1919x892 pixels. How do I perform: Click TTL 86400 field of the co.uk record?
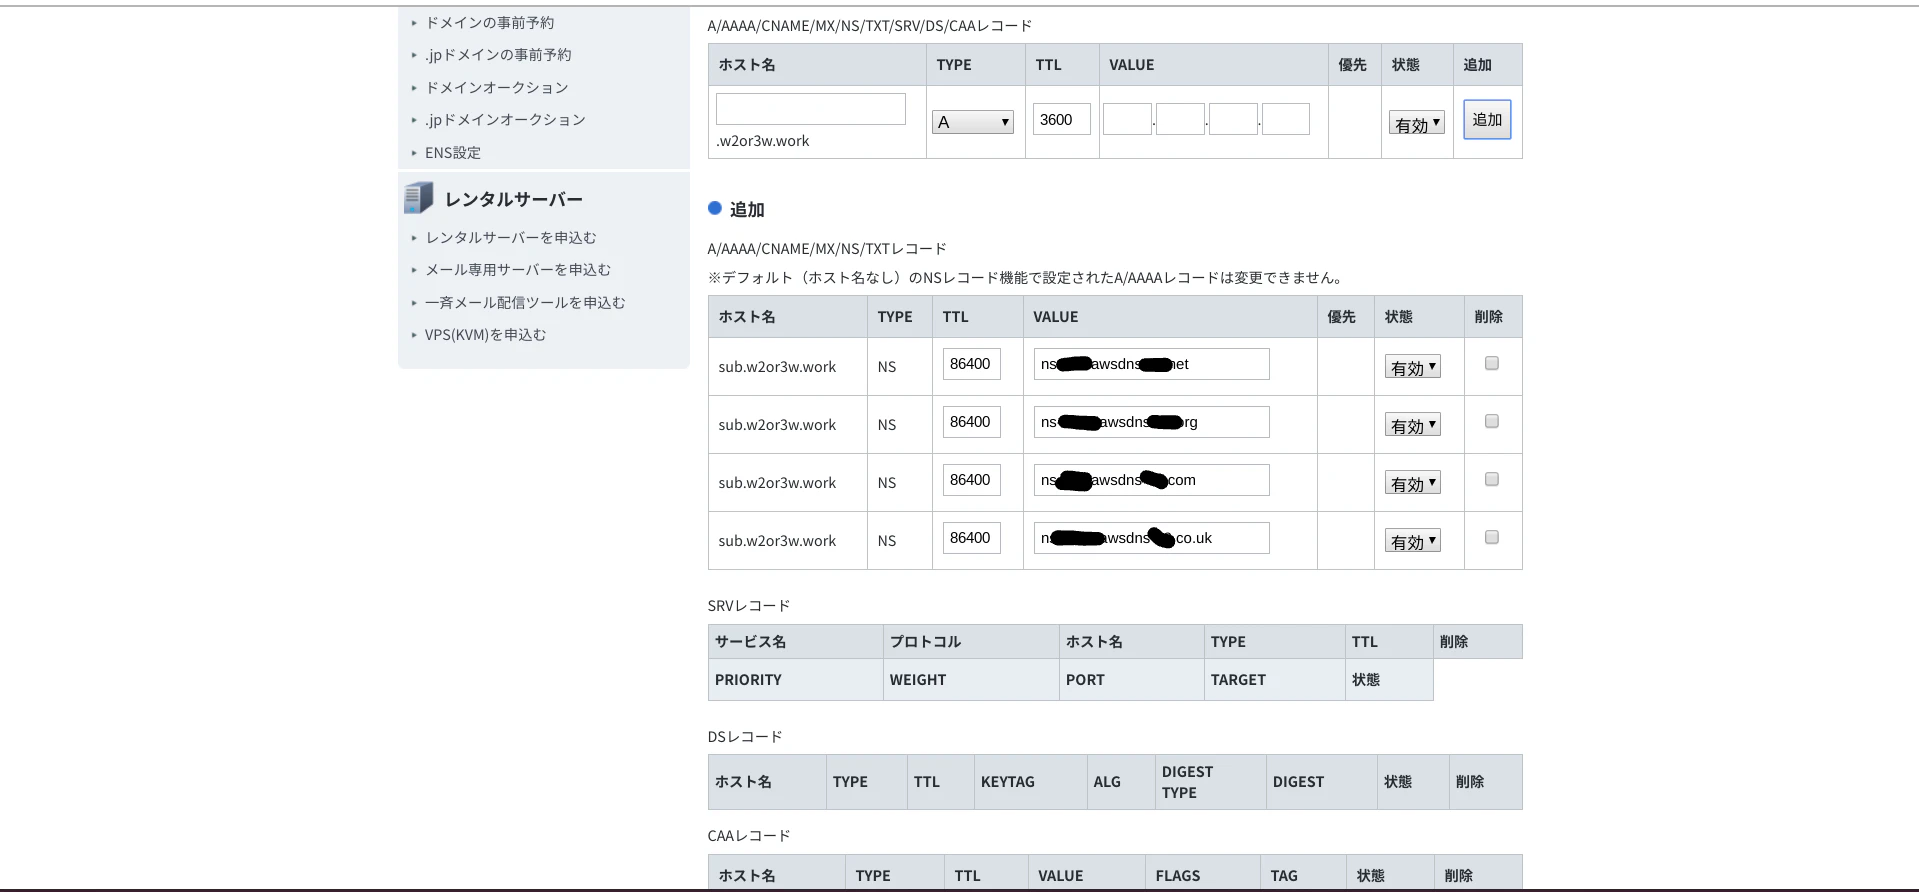click(x=971, y=538)
